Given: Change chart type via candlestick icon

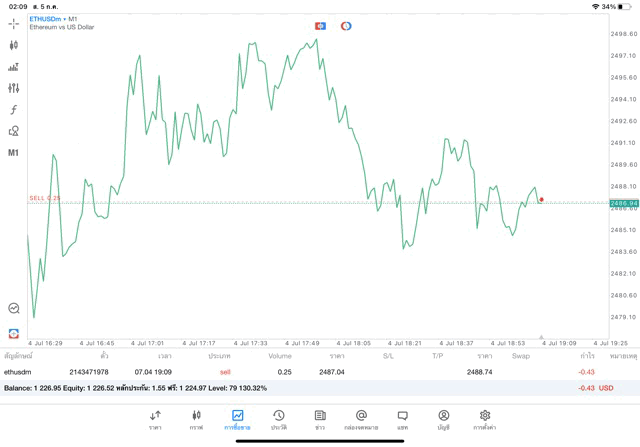Looking at the screenshot, I should click(14, 45).
